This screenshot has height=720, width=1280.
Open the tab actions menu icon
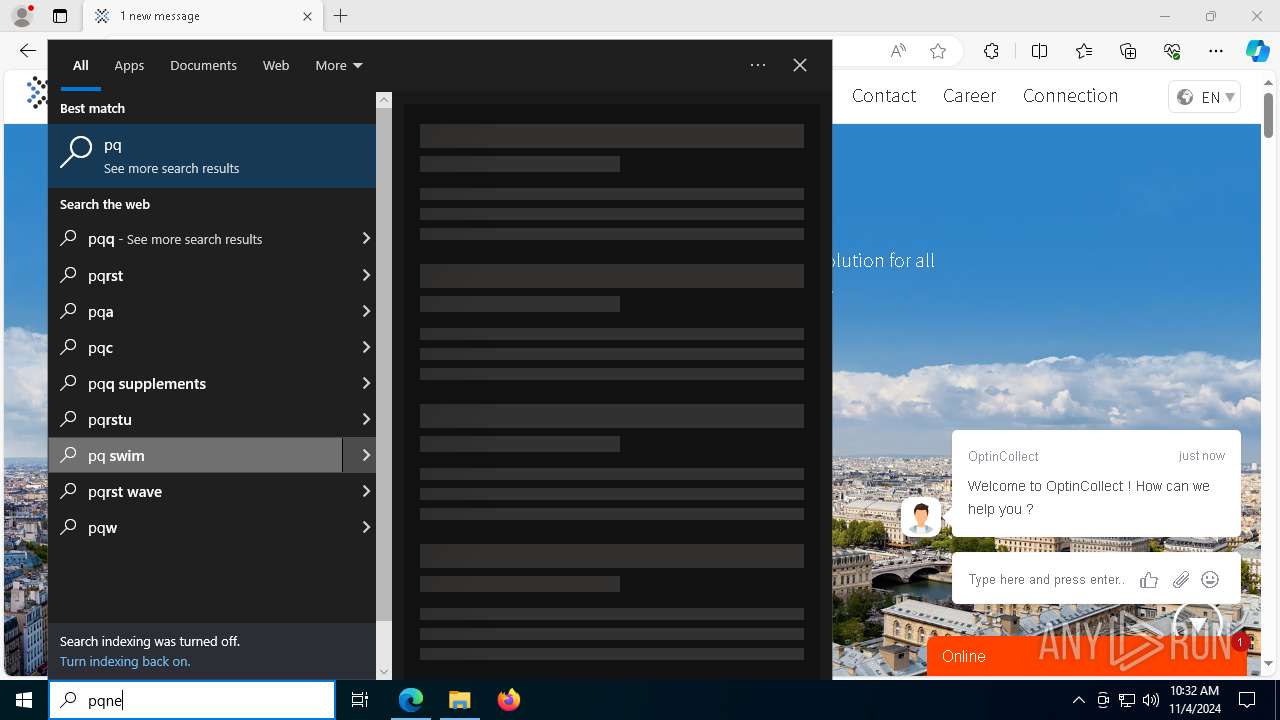[60, 16]
